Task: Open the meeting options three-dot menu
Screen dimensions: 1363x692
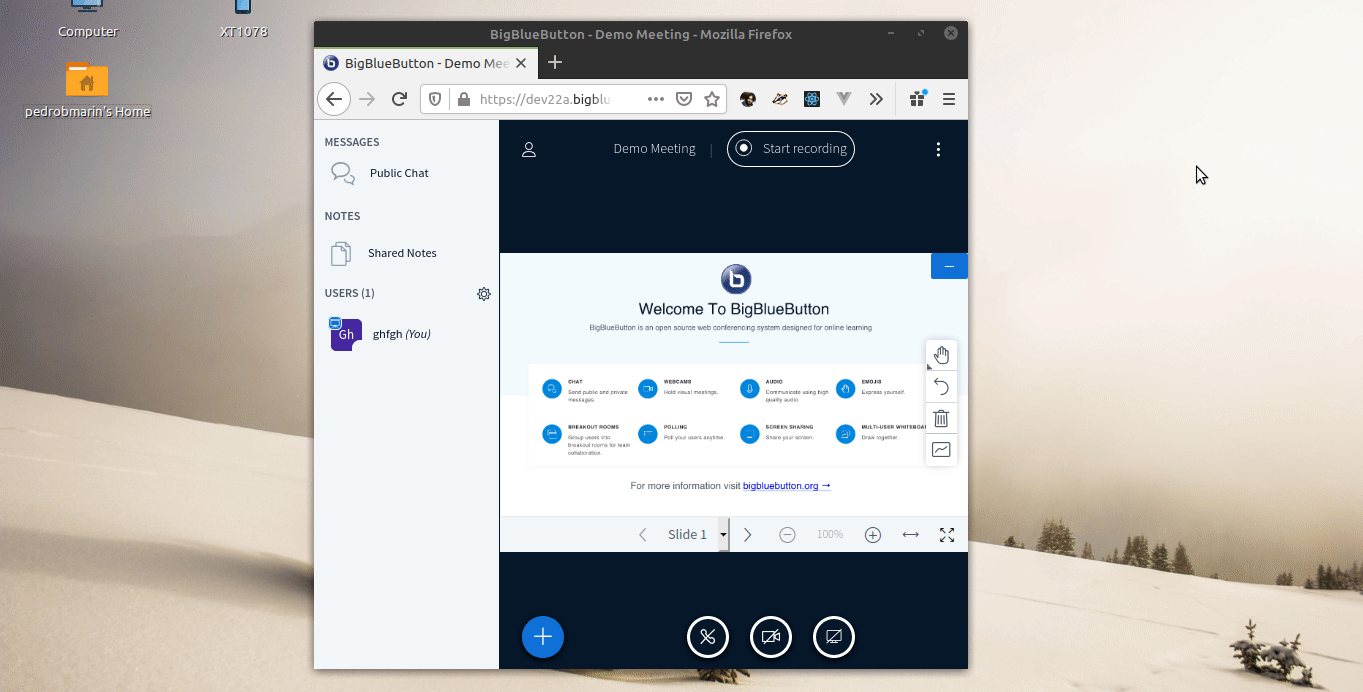Action: tap(938, 149)
